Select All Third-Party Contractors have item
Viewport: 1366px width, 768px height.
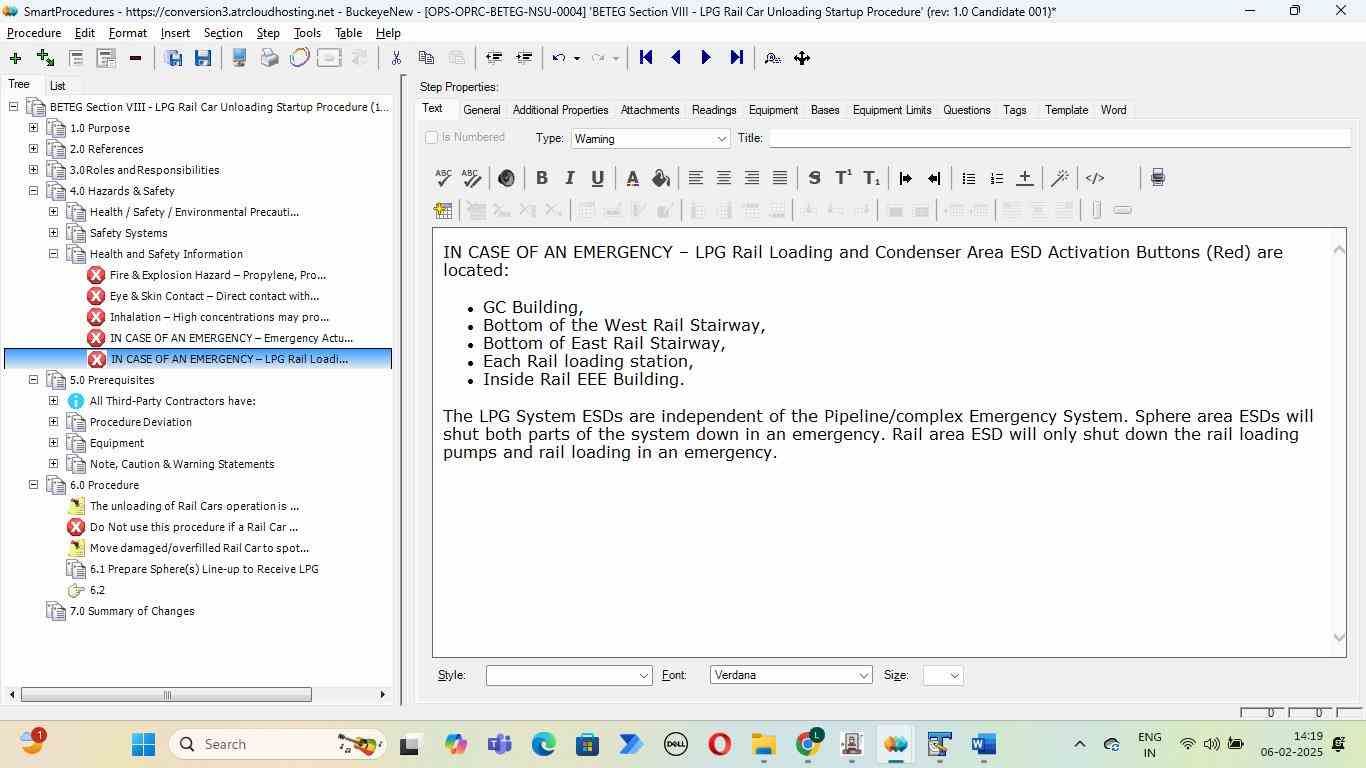172,401
